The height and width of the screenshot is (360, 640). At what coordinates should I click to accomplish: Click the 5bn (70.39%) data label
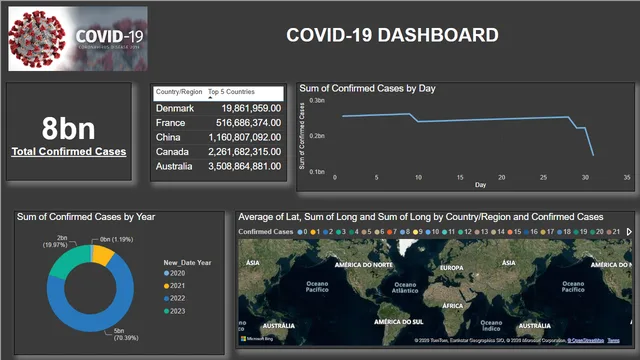[x=126, y=334]
